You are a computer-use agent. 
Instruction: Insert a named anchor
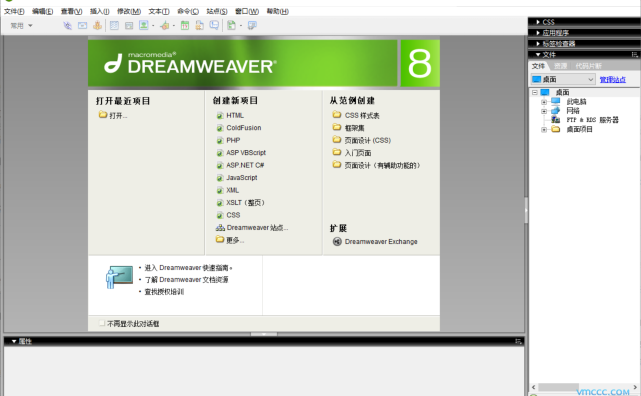click(x=97, y=25)
